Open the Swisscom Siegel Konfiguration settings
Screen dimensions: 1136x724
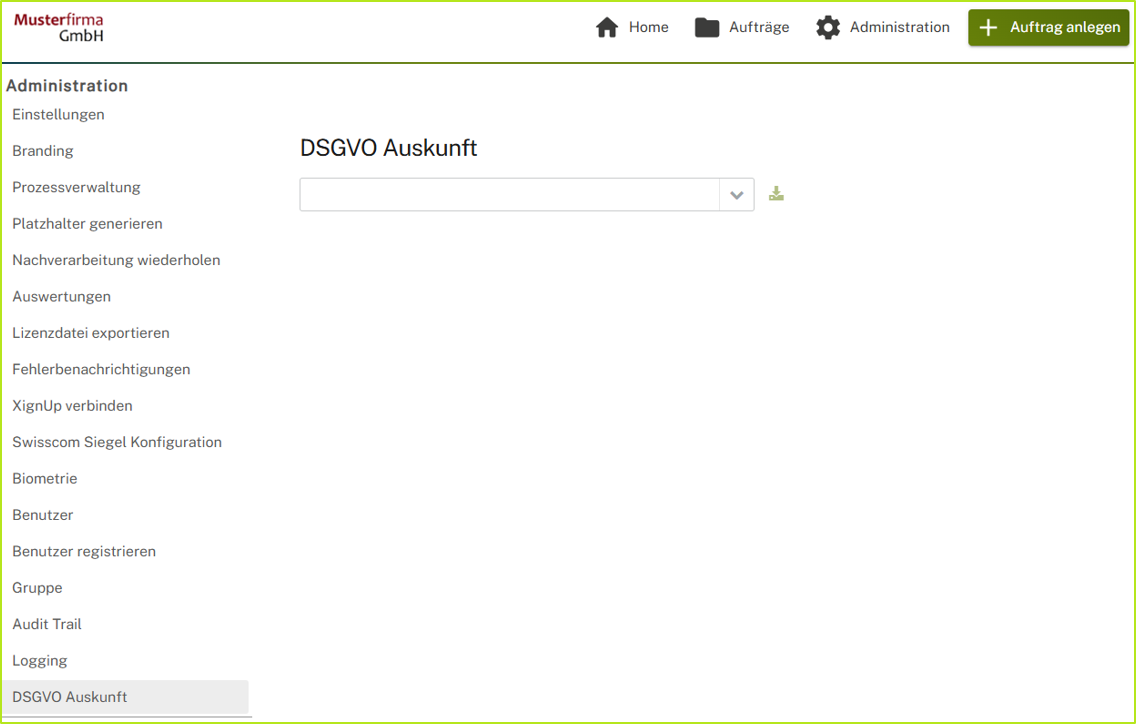click(117, 441)
